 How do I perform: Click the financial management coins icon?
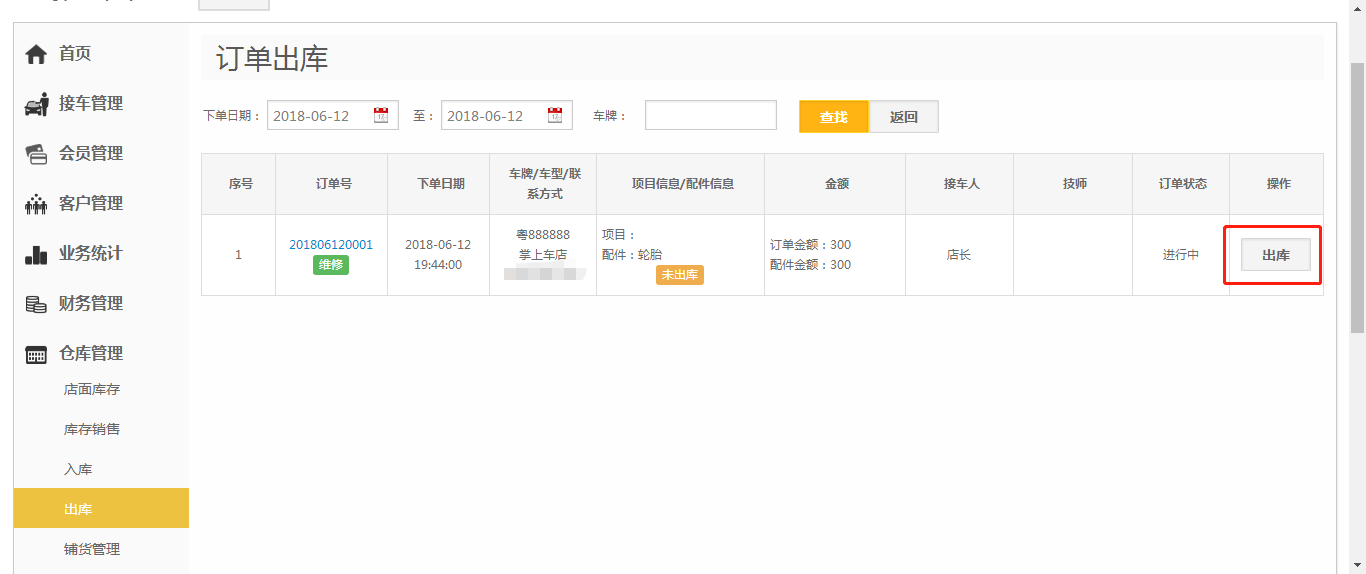36,304
